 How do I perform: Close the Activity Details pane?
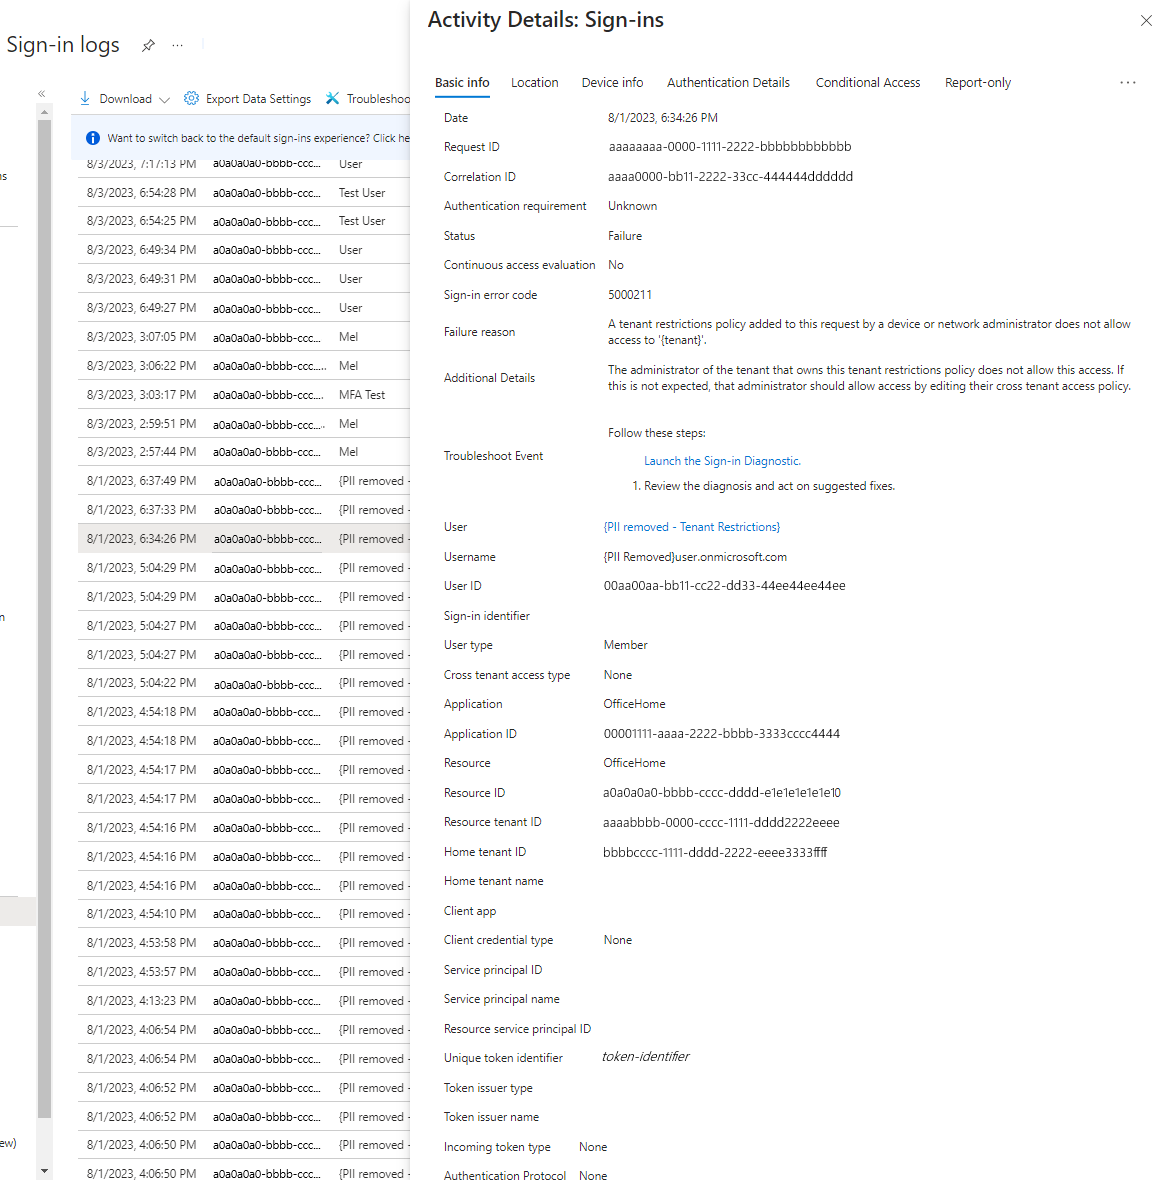click(1145, 21)
